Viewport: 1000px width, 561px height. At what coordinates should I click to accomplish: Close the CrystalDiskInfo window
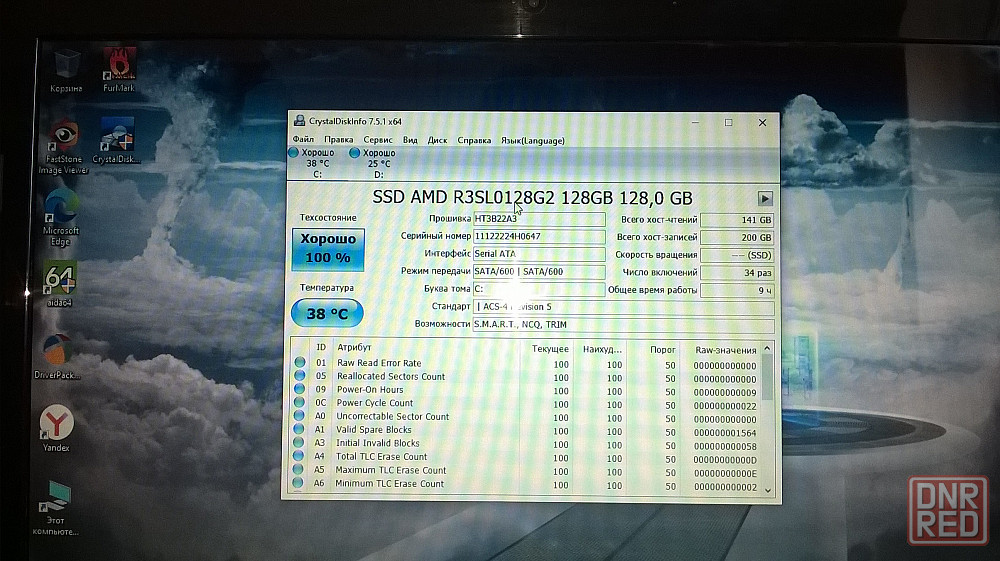click(x=762, y=122)
